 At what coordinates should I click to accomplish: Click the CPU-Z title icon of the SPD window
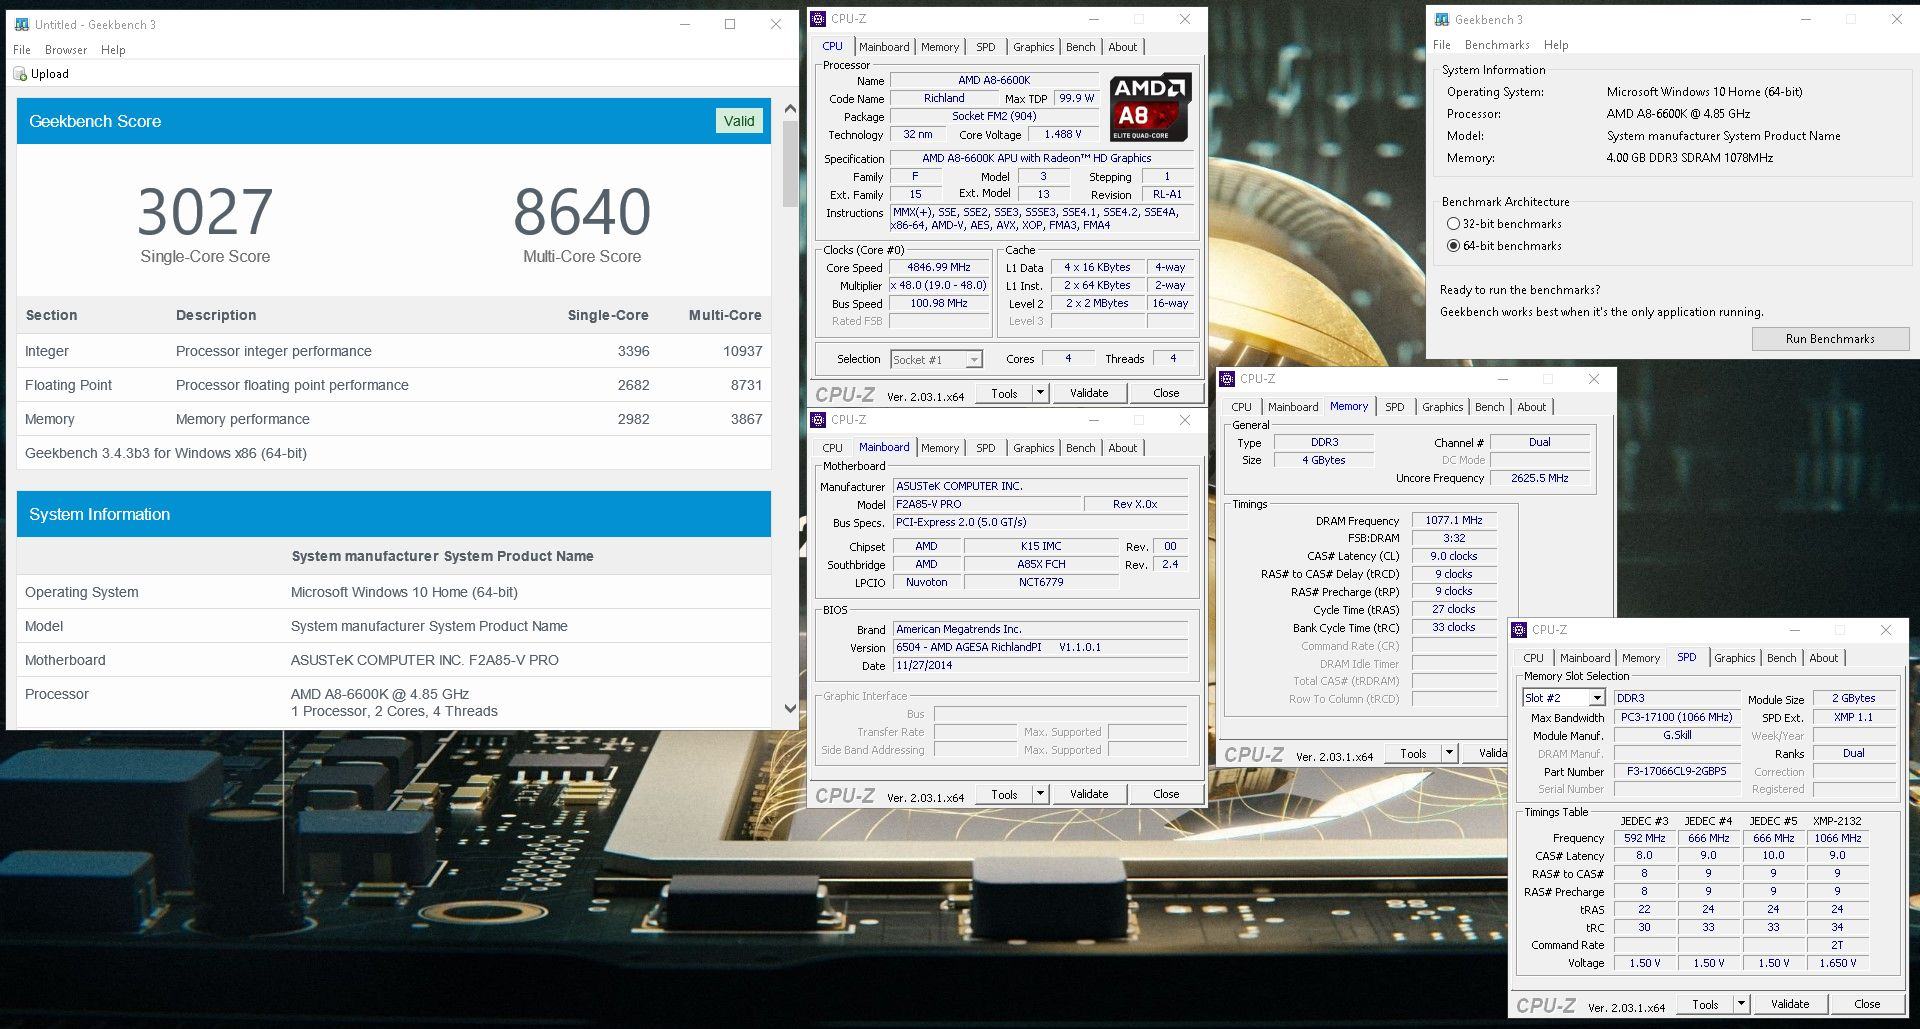(x=1519, y=629)
